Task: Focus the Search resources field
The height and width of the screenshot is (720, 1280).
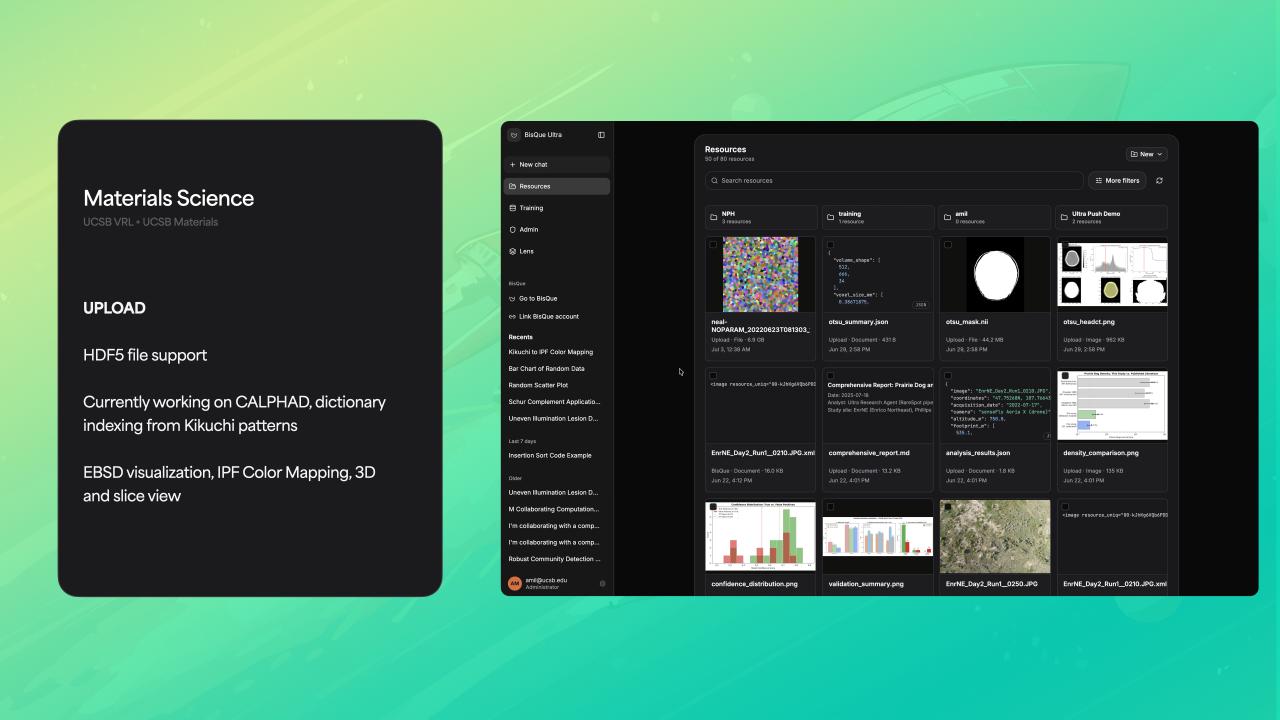Action: click(x=894, y=181)
